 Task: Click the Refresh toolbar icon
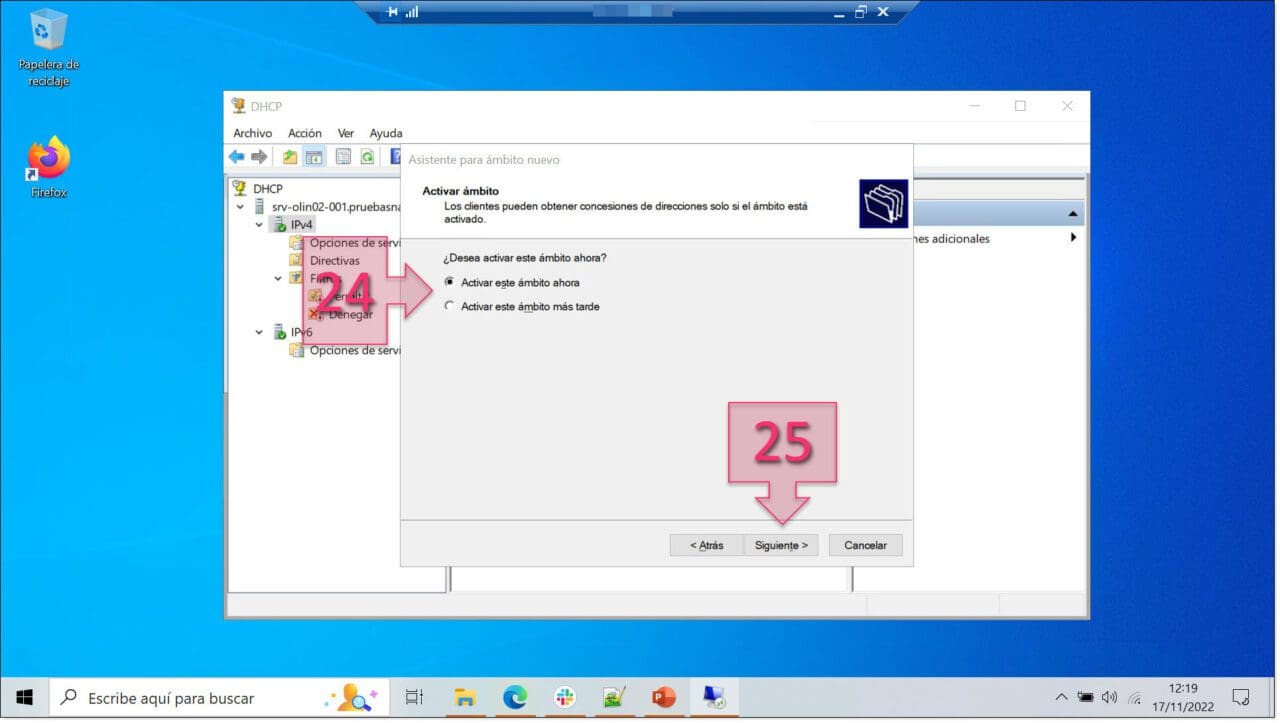[x=367, y=157]
